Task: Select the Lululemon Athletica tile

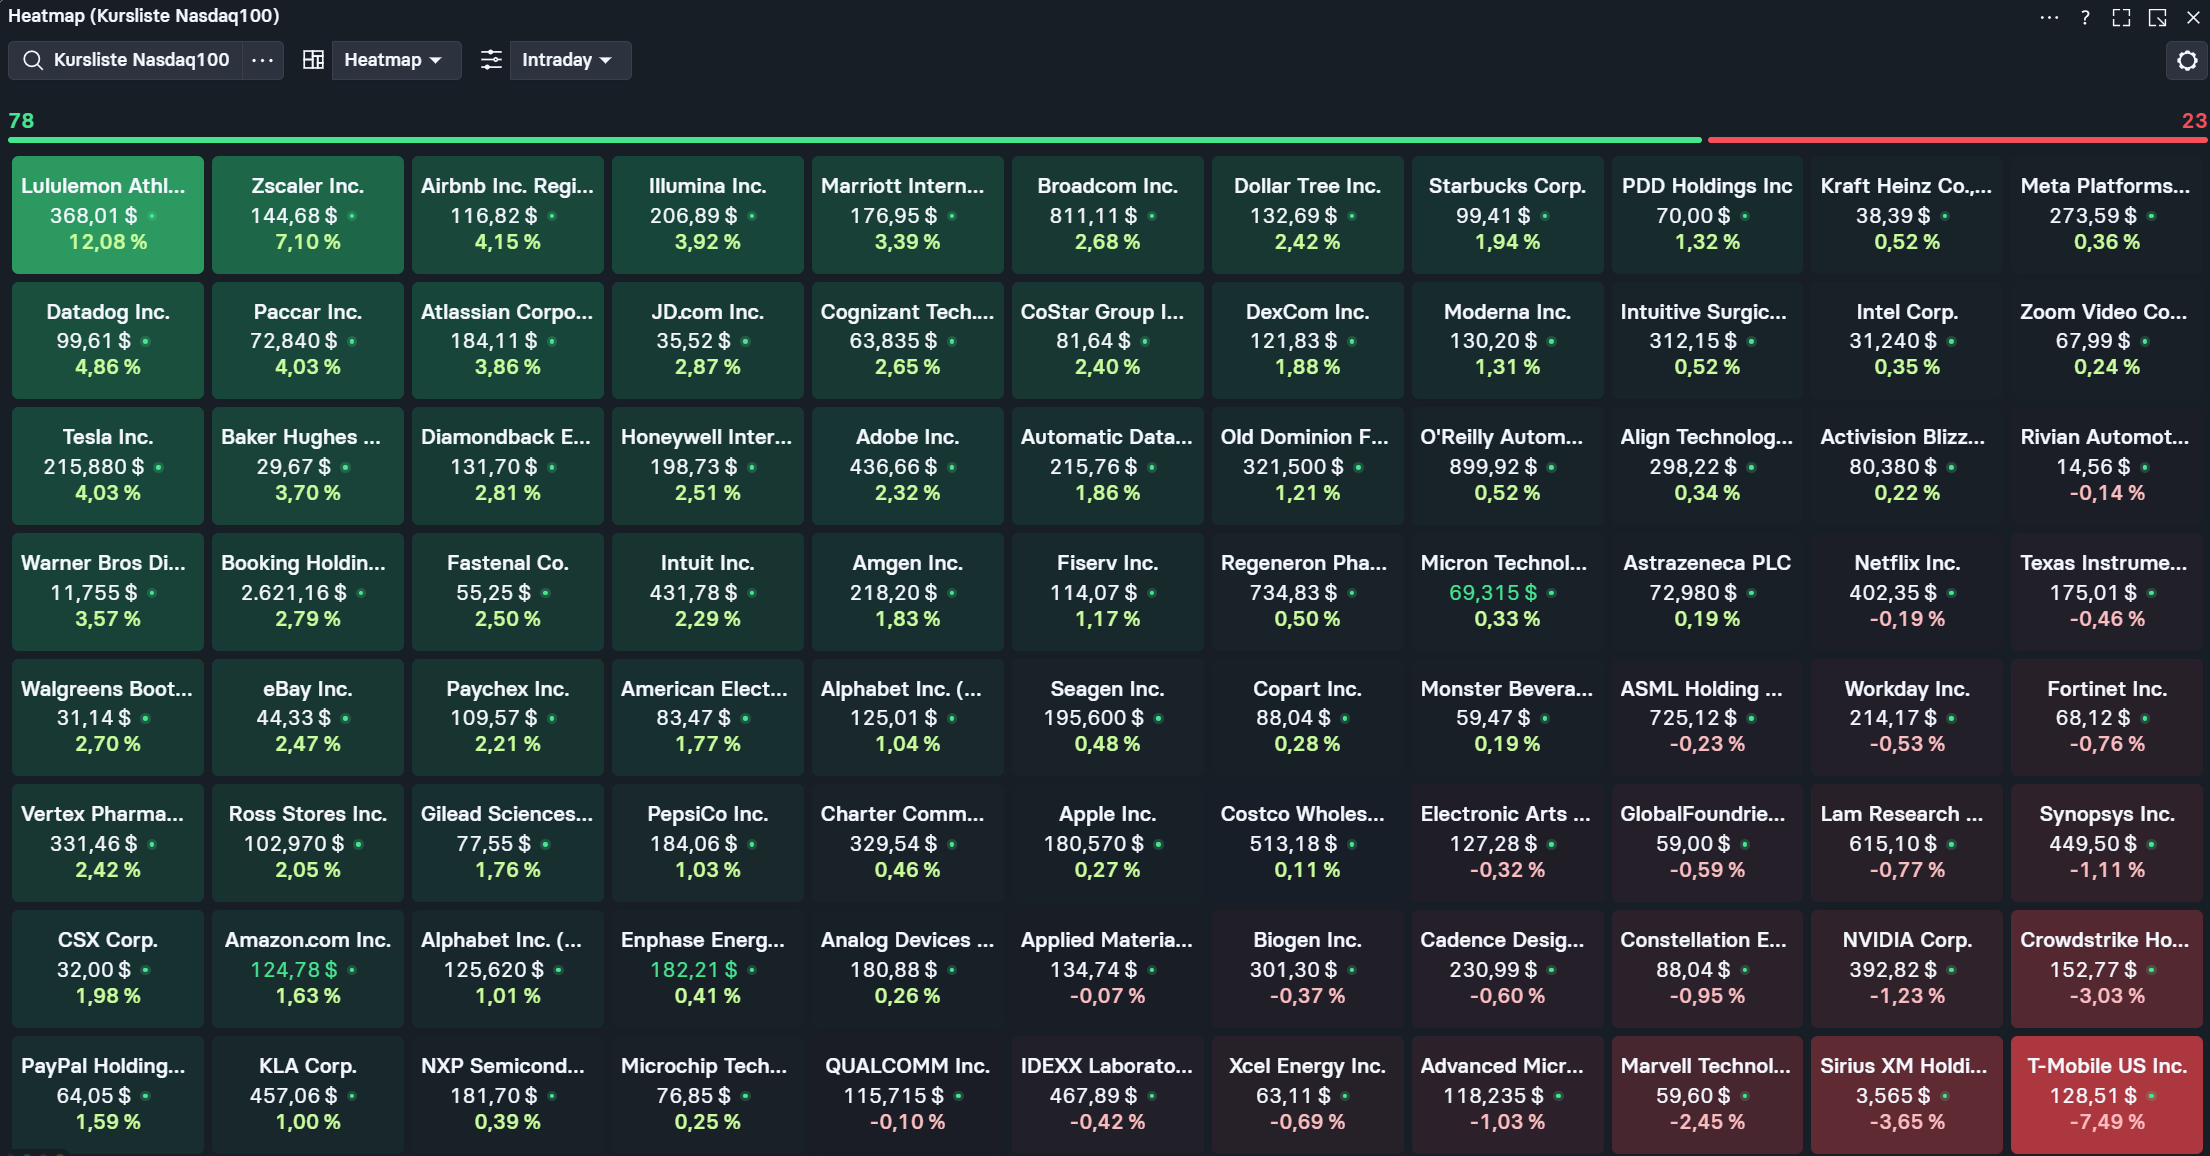Action: coord(108,215)
